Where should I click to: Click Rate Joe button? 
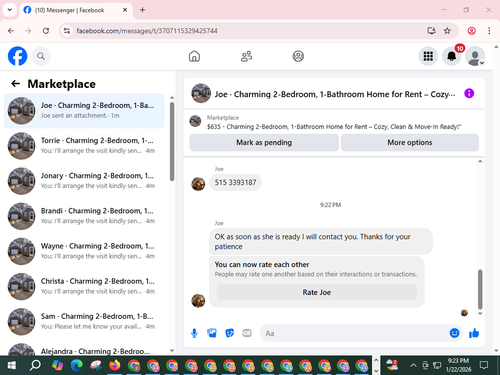317,292
